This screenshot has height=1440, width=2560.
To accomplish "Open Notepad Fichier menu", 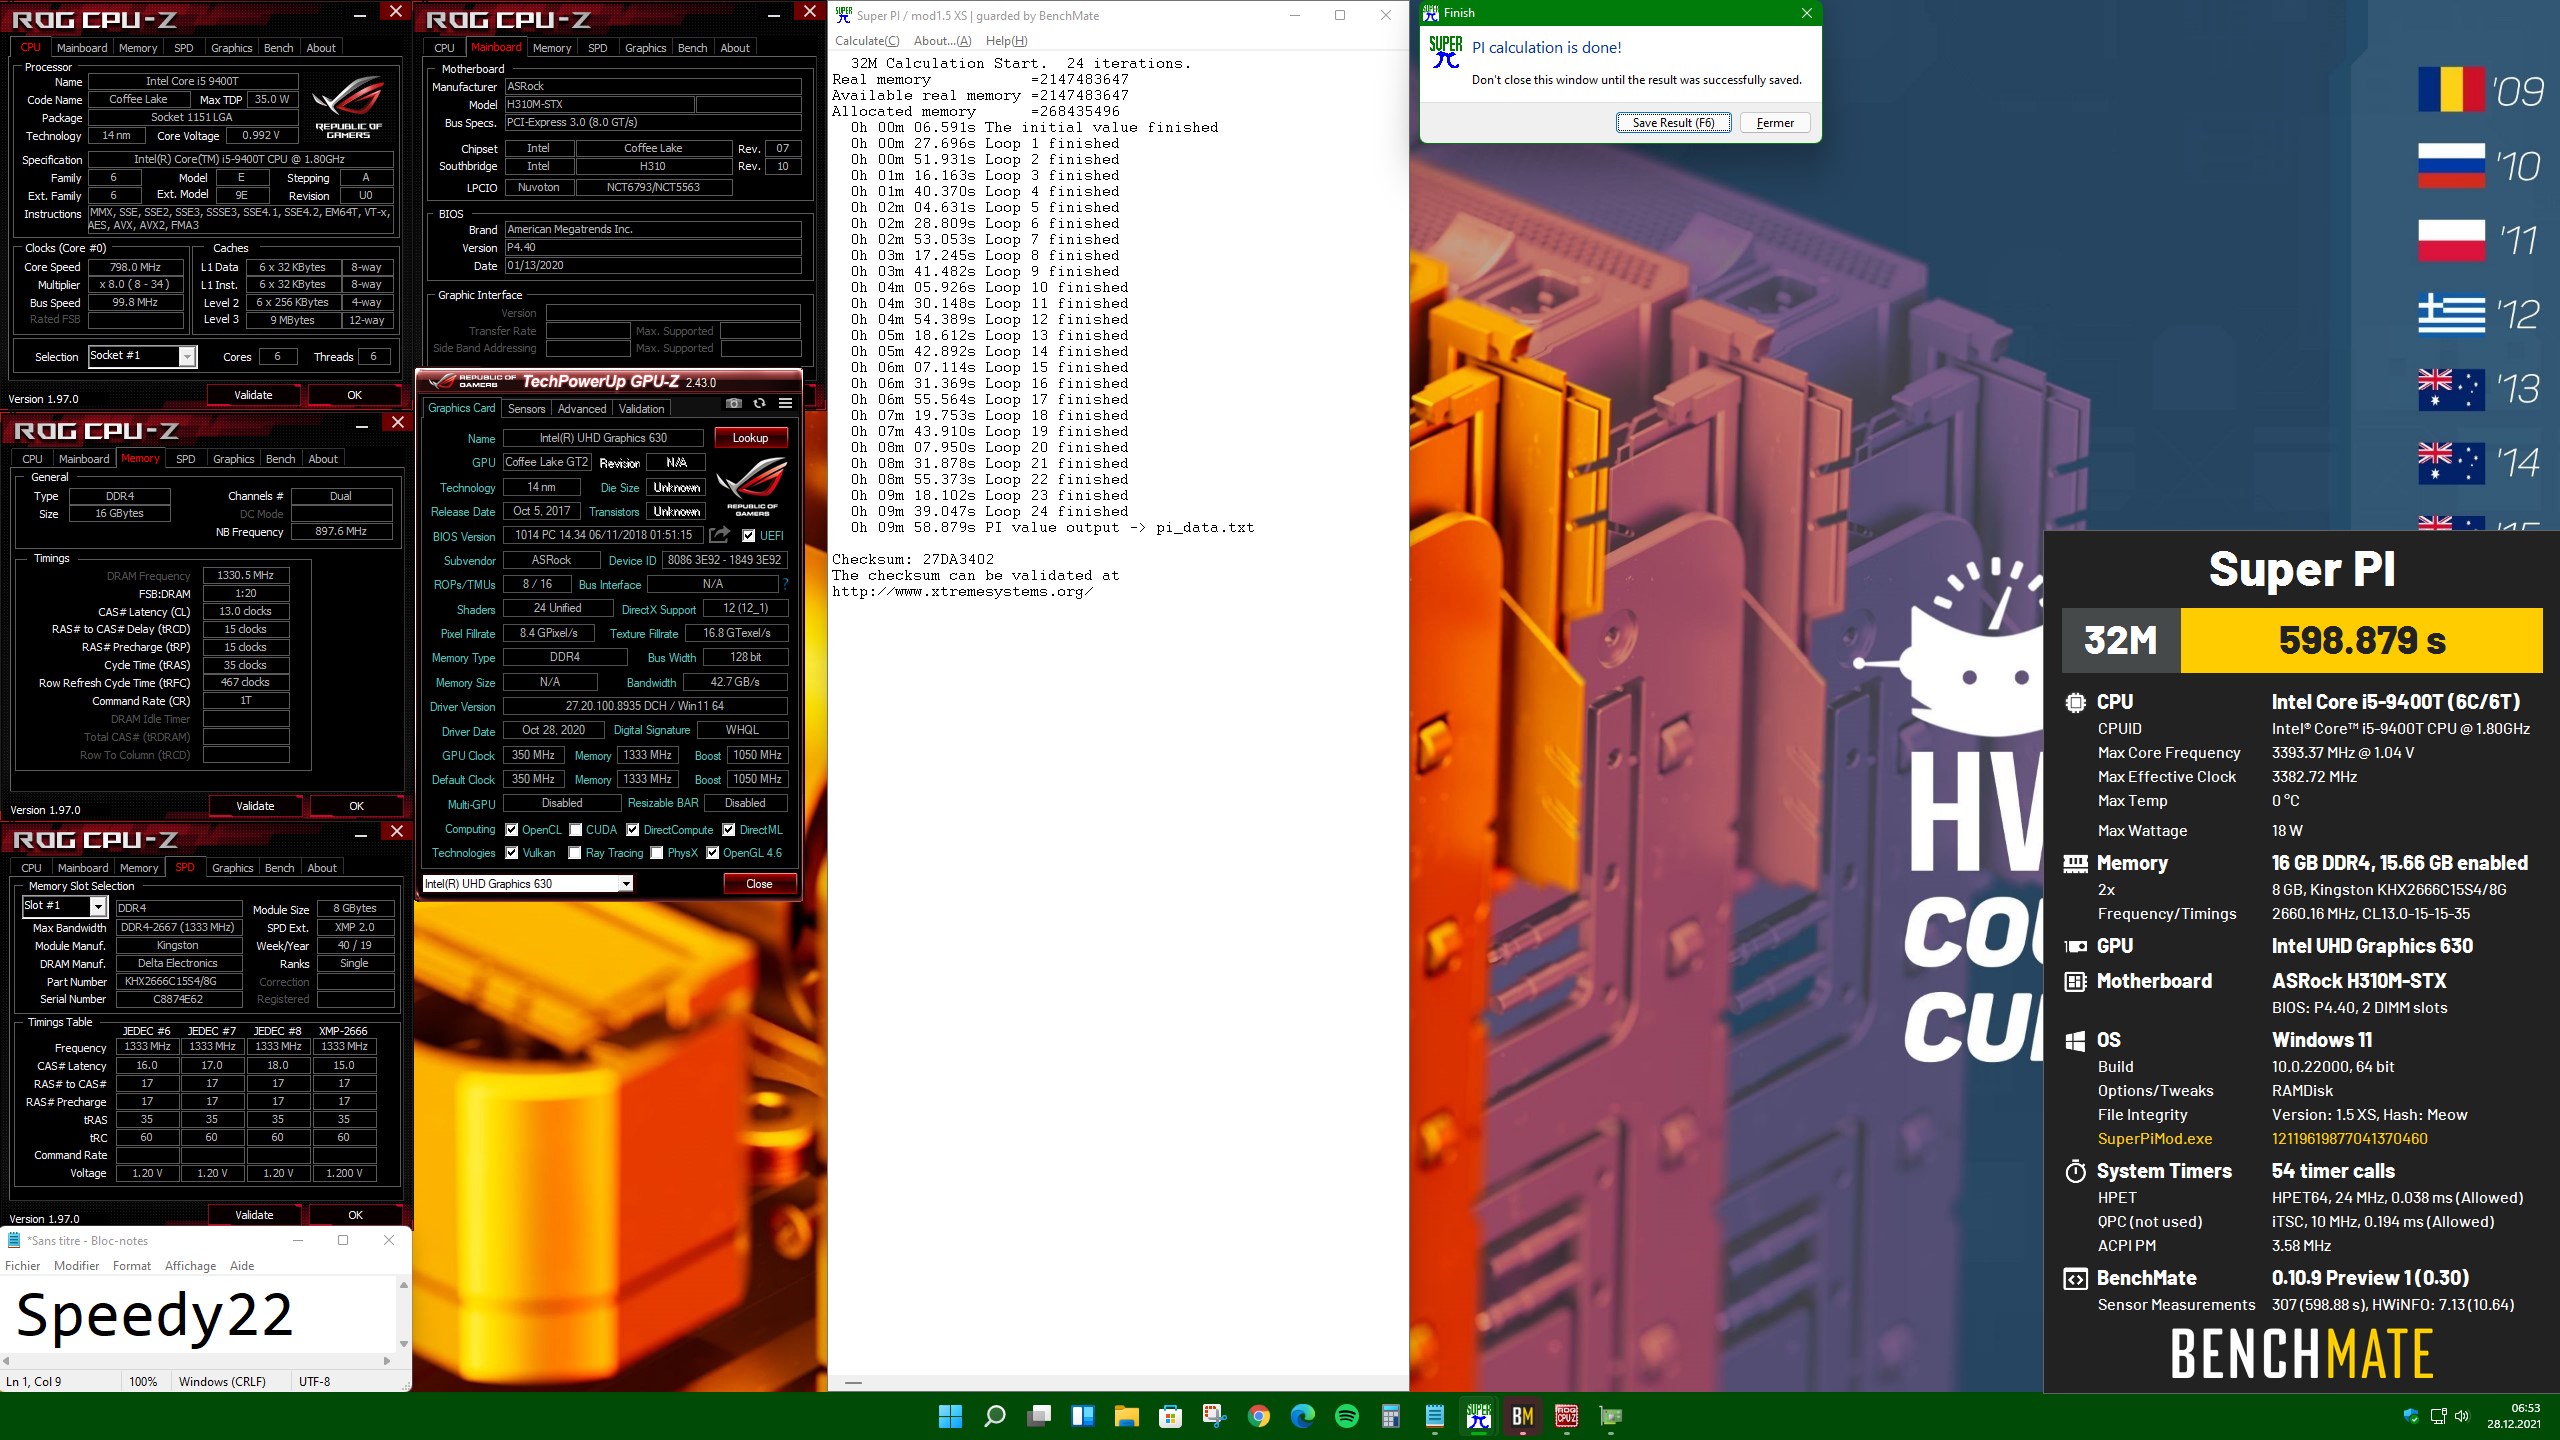I will coord(23,1266).
